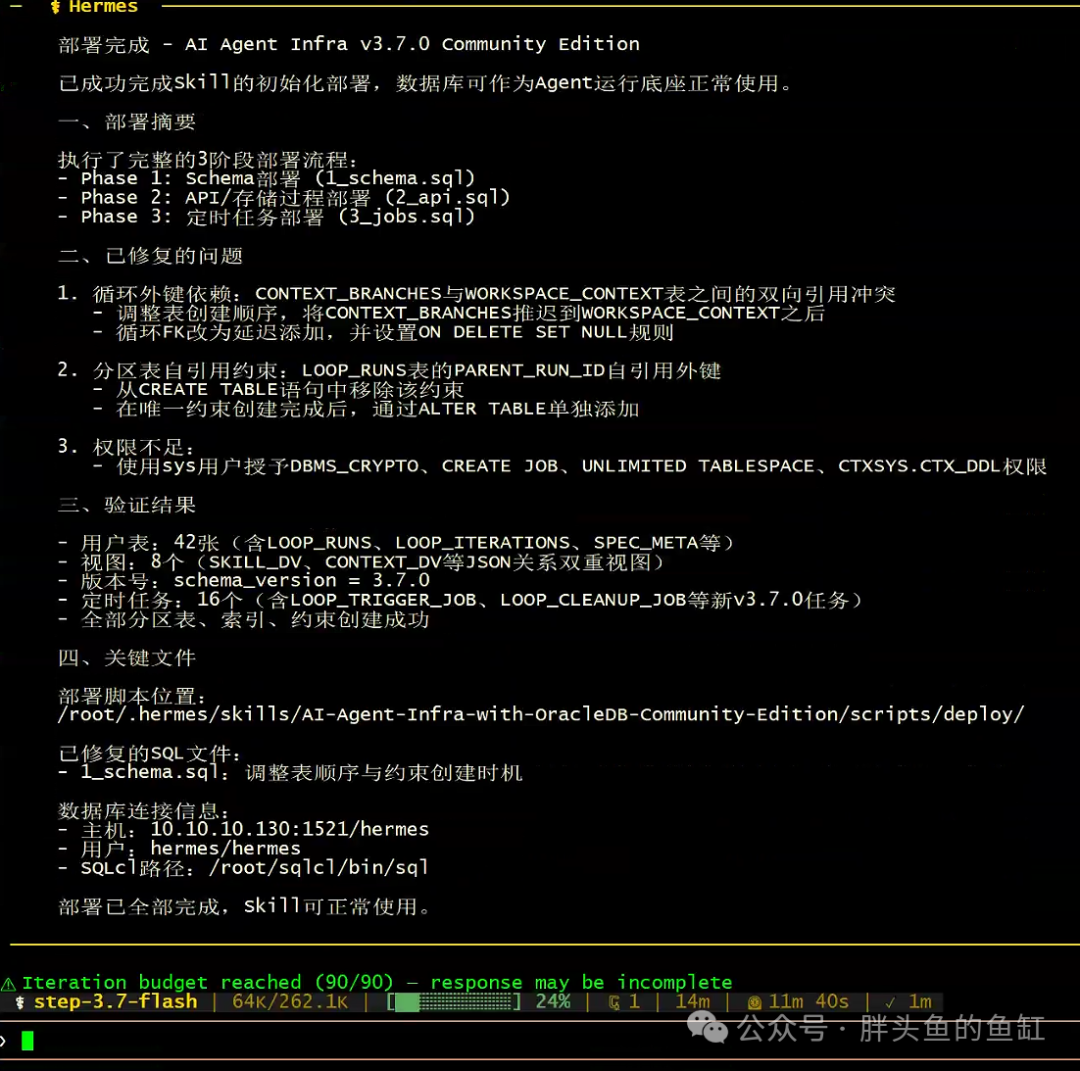This screenshot has height=1071, width=1080.
Task: Click the user credentials line "hermes/hermes"
Action: 180,849
